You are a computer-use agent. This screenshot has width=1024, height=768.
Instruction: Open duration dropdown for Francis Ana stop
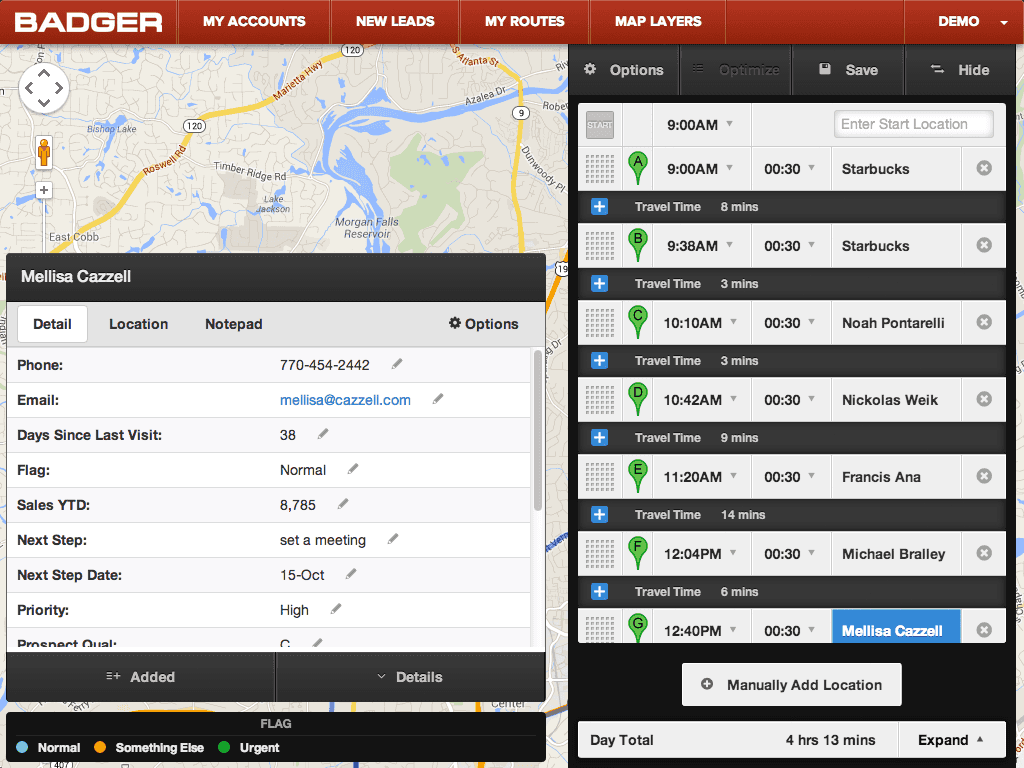pyautogui.click(x=812, y=476)
